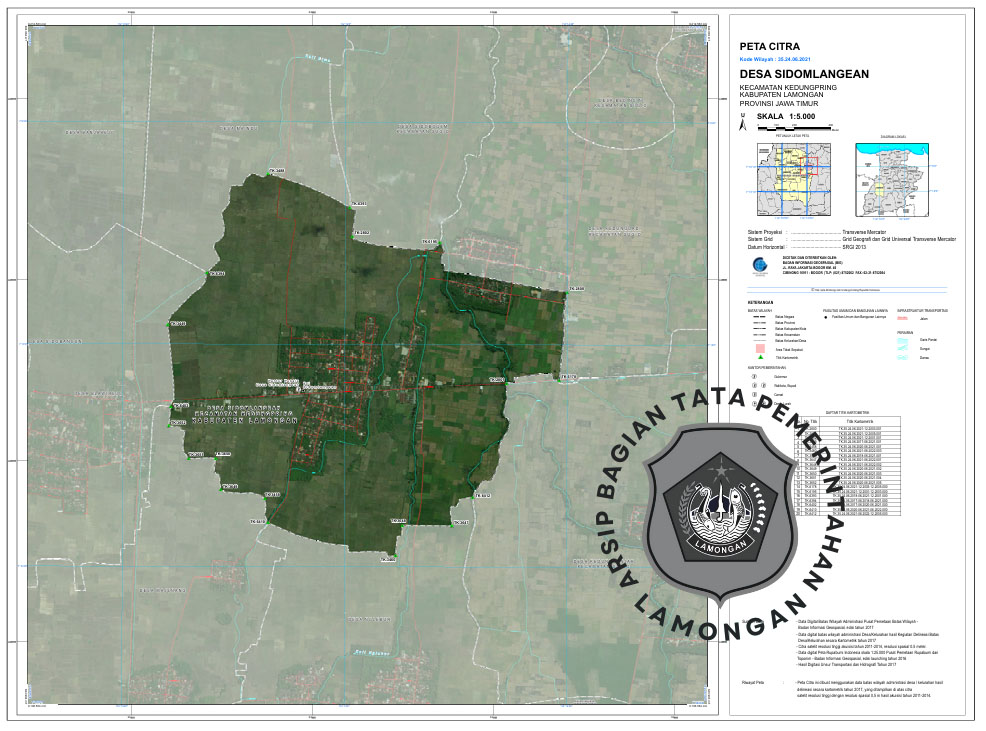Click the north arrow compass icon
The height and width of the screenshot is (731, 986).
(742, 120)
